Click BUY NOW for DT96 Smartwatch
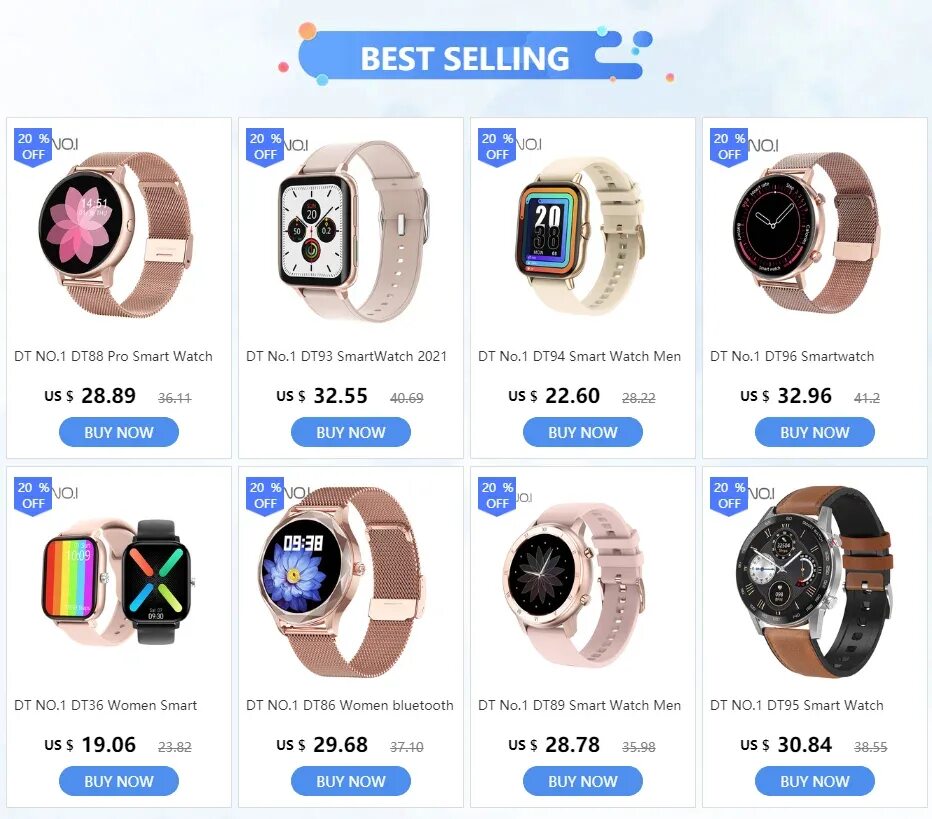The width and height of the screenshot is (932, 819). [x=814, y=432]
